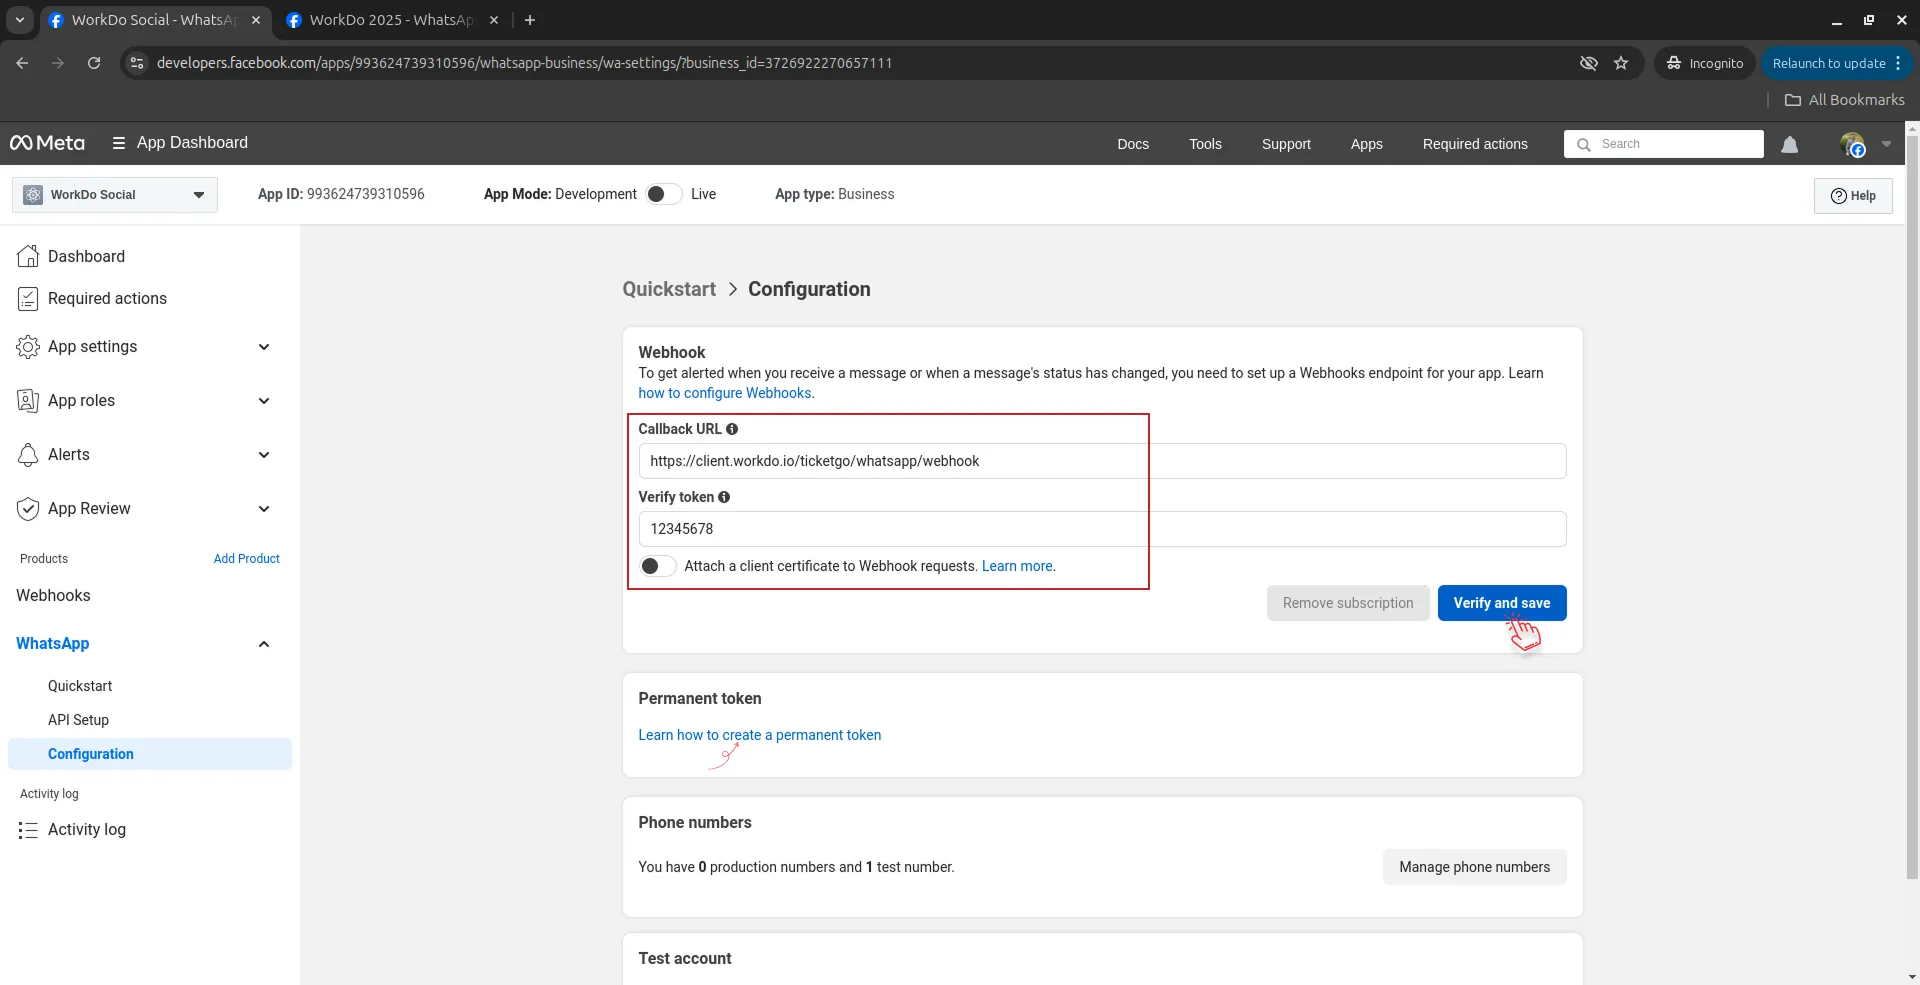Collapse the WhatsApp section

click(x=264, y=644)
